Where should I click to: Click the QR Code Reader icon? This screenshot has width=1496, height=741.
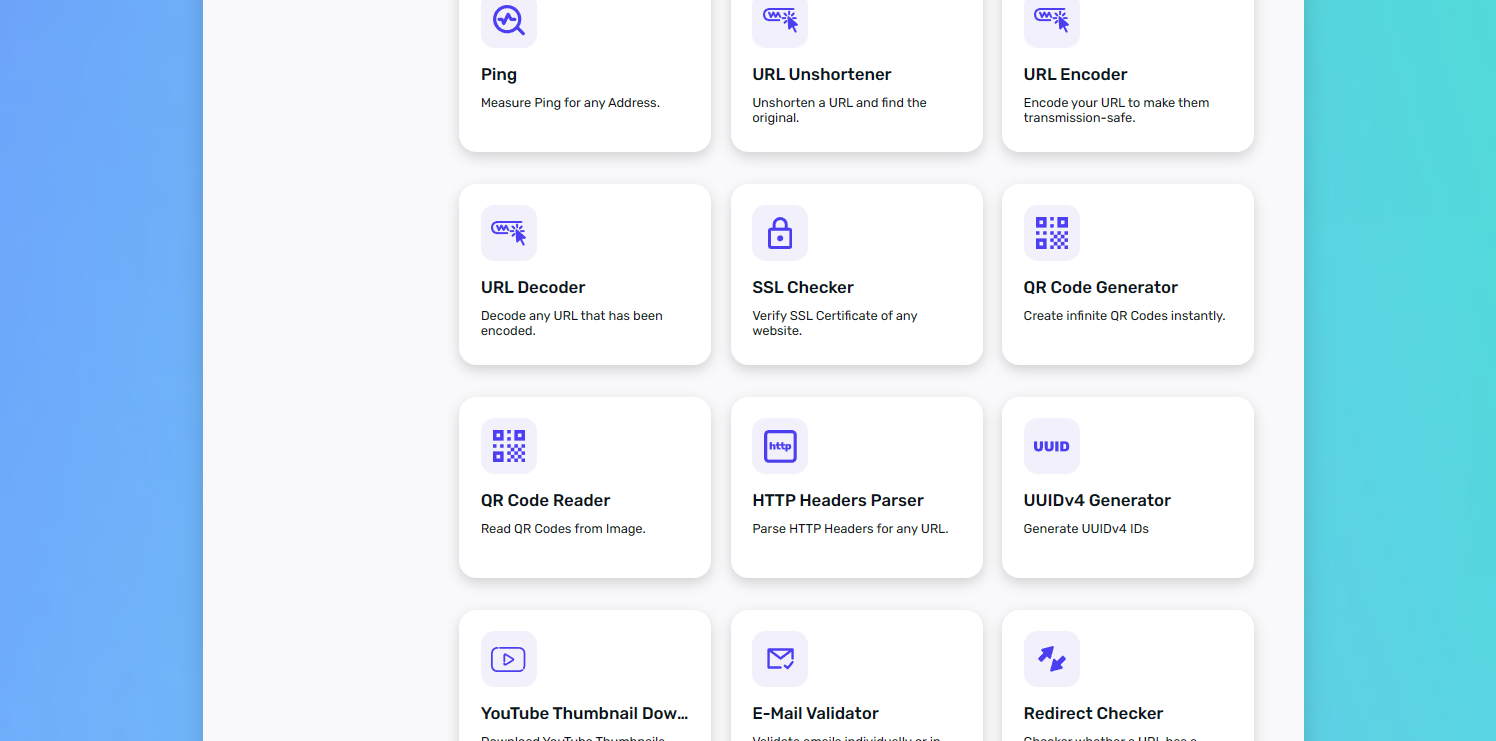tap(508, 446)
